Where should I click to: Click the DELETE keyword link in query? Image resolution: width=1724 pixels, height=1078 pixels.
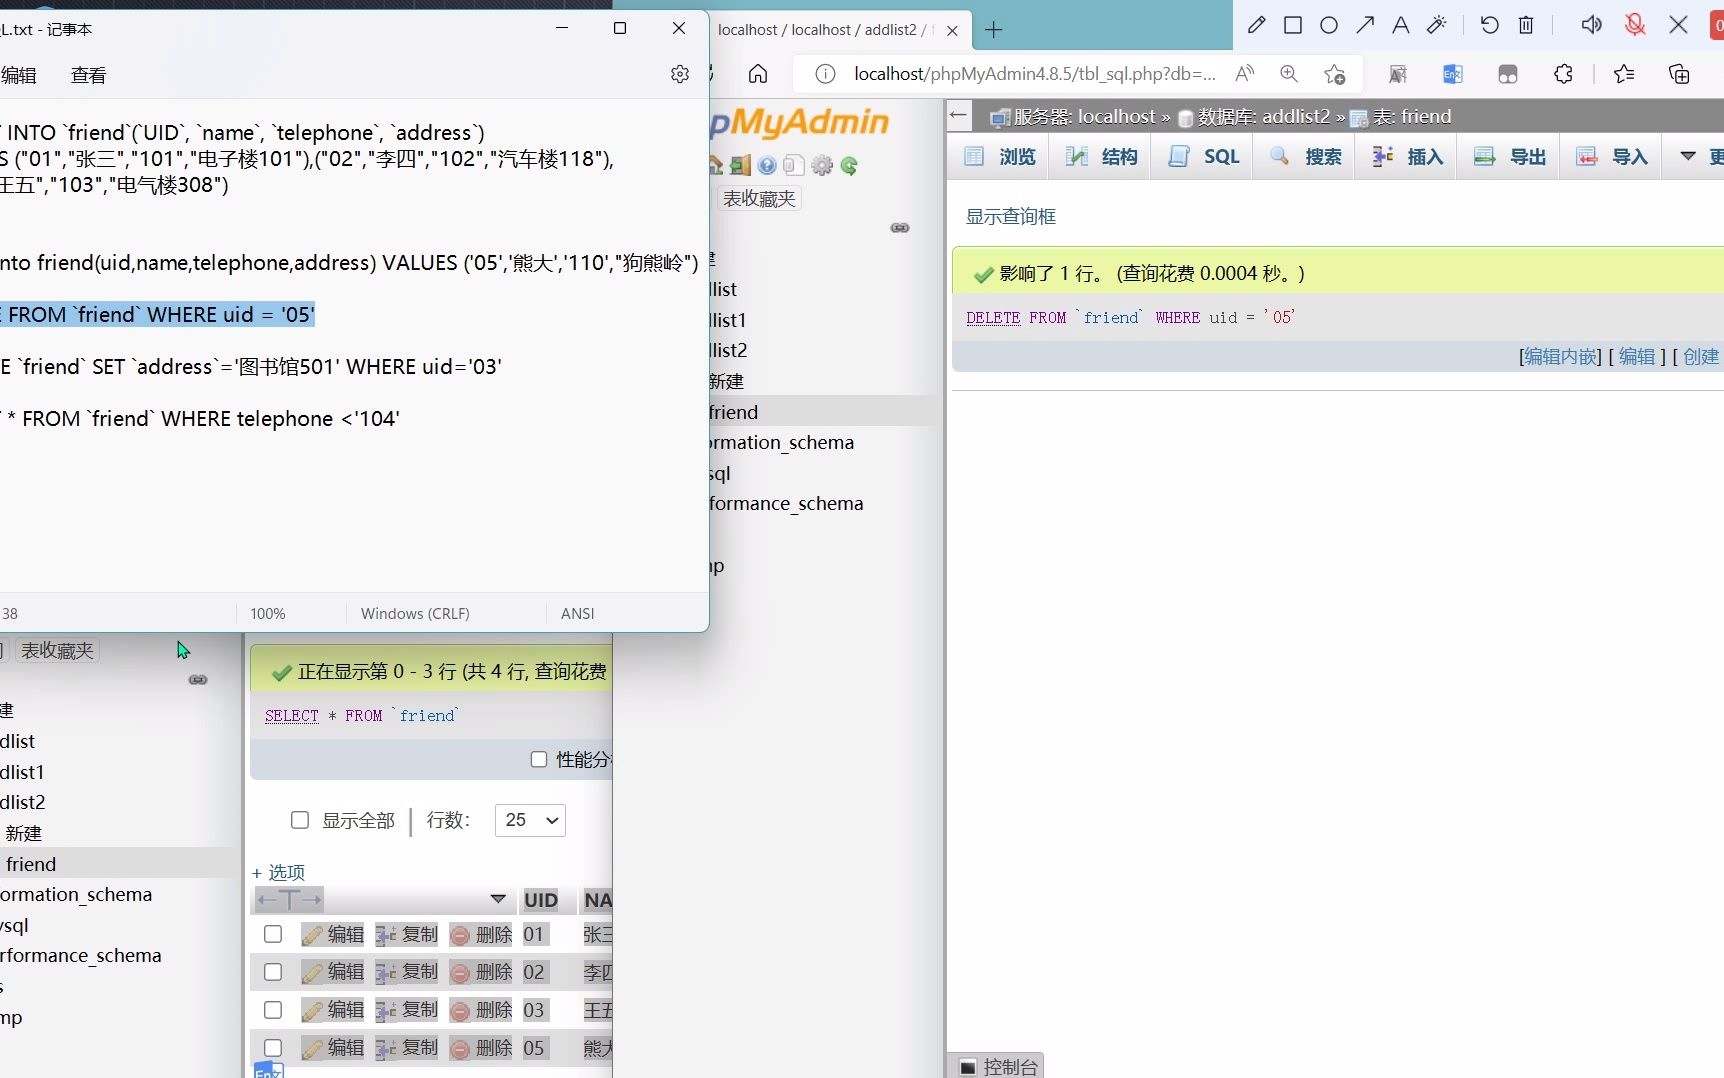pyautogui.click(x=993, y=317)
